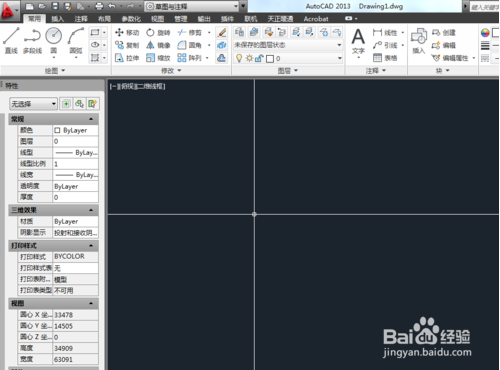The height and width of the screenshot is (370, 500).
Task: Click the Mirror (镜像) tool
Action: [x=158, y=45]
